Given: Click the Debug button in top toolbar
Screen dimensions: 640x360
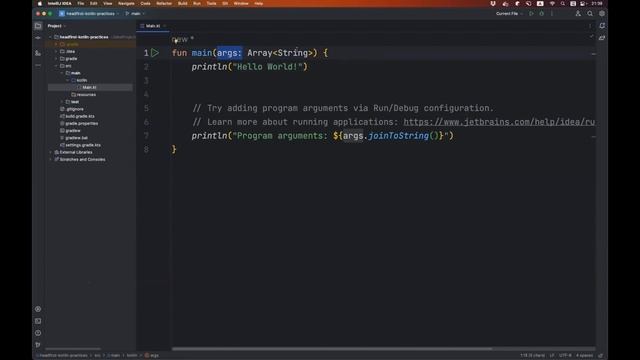Looking at the screenshot, I should click(542, 13).
